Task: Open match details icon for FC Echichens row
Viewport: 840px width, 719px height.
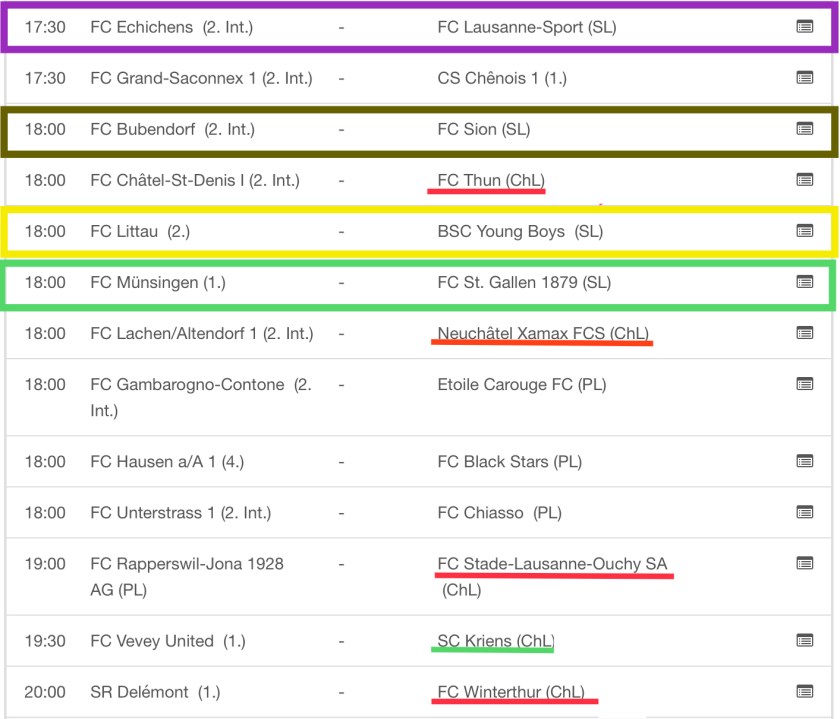Action: click(x=804, y=27)
